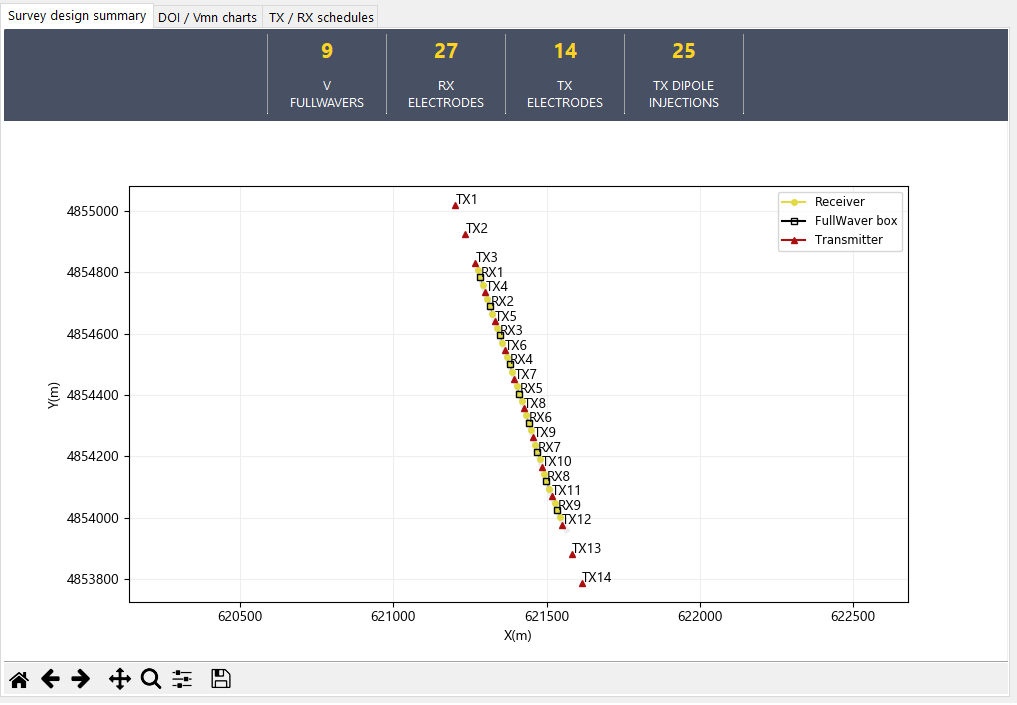This screenshot has height=705, width=1017.
Task: Open the Configure subplots sliders tool
Action: click(x=182, y=679)
